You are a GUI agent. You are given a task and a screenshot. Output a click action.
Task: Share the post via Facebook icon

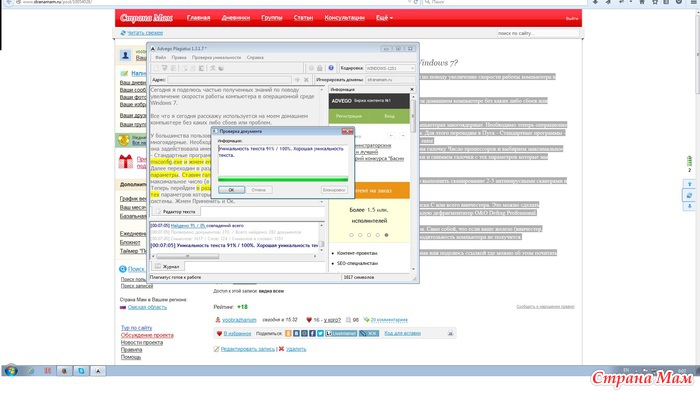tap(312, 333)
